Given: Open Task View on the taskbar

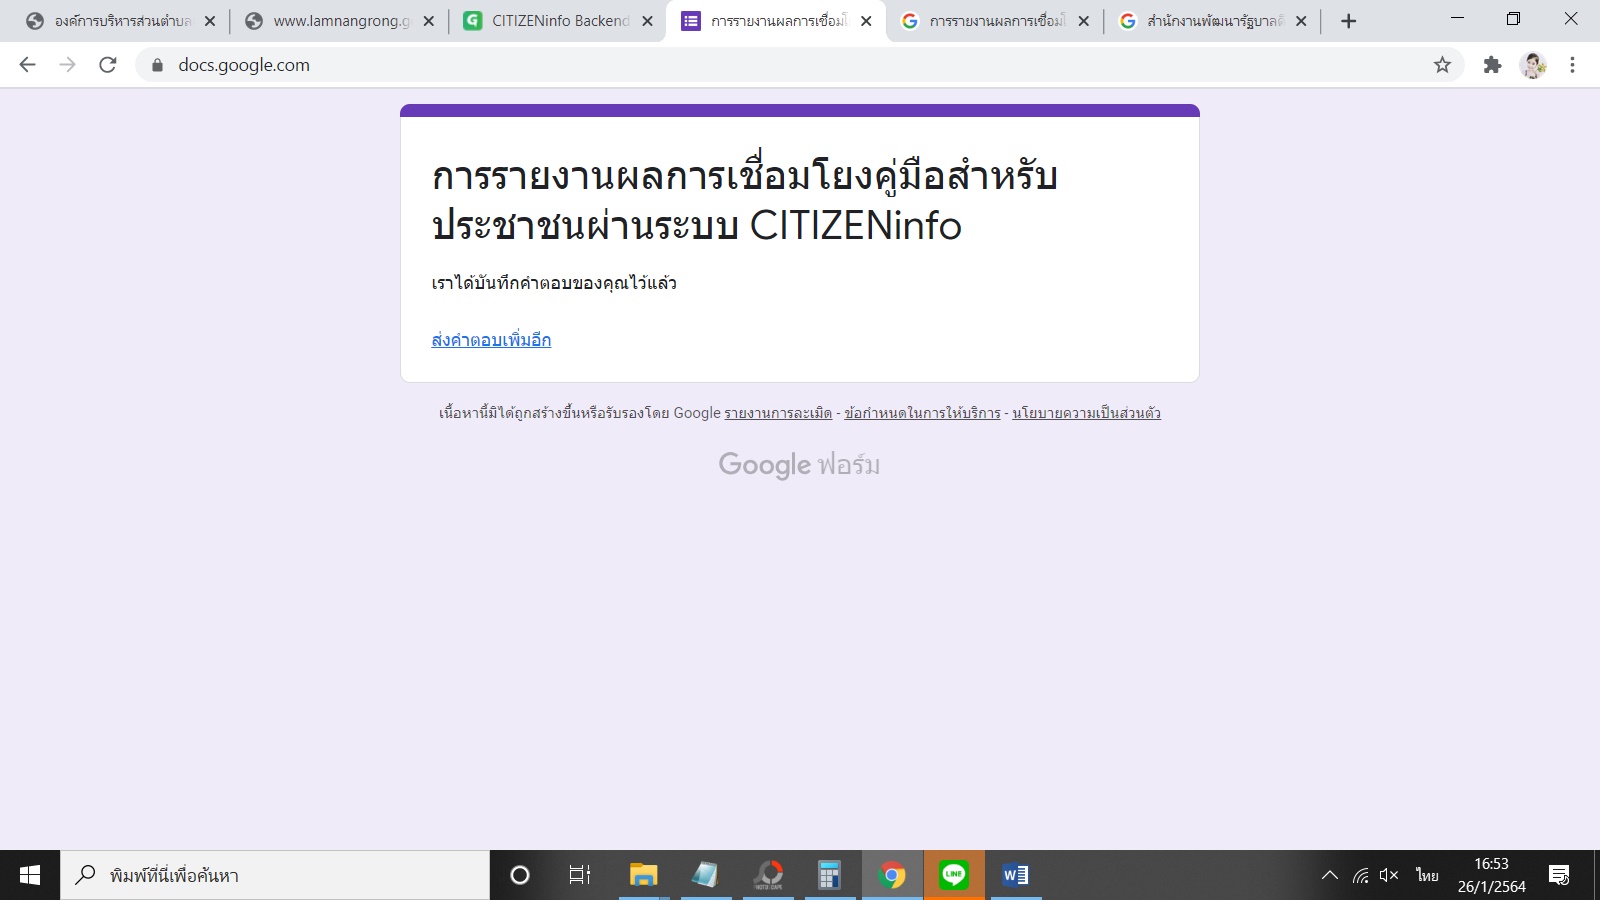Looking at the screenshot, I should click(x=580, y=875).
